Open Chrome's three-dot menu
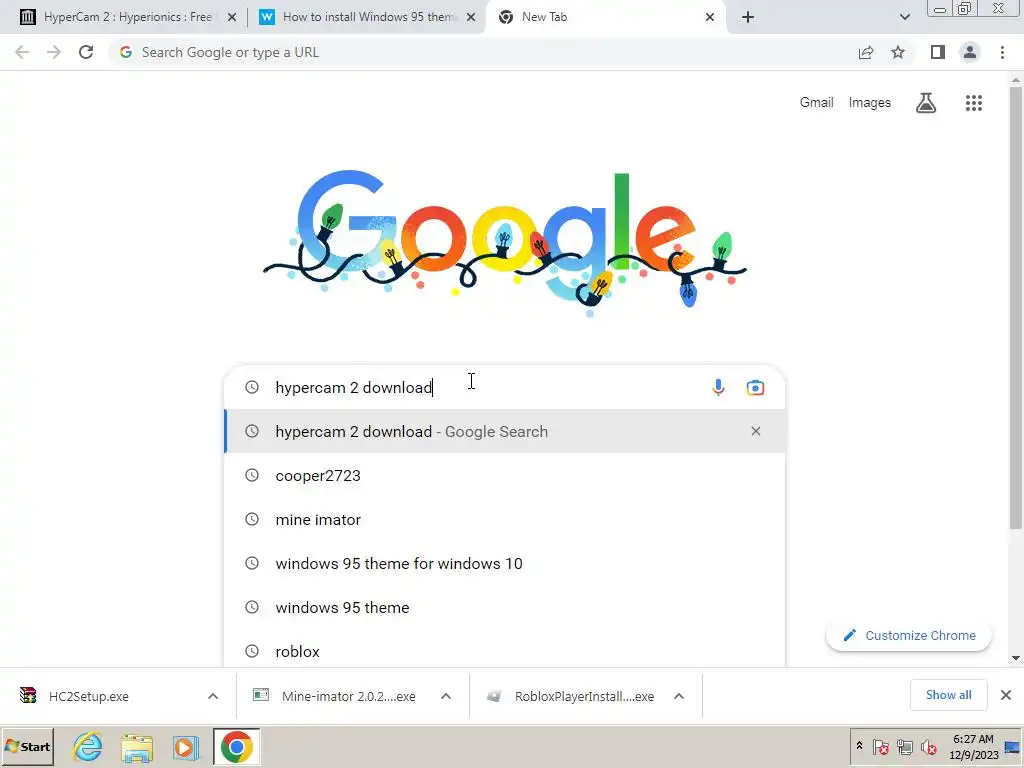This screenshot has width=1024, height=768. [1002, 52]
